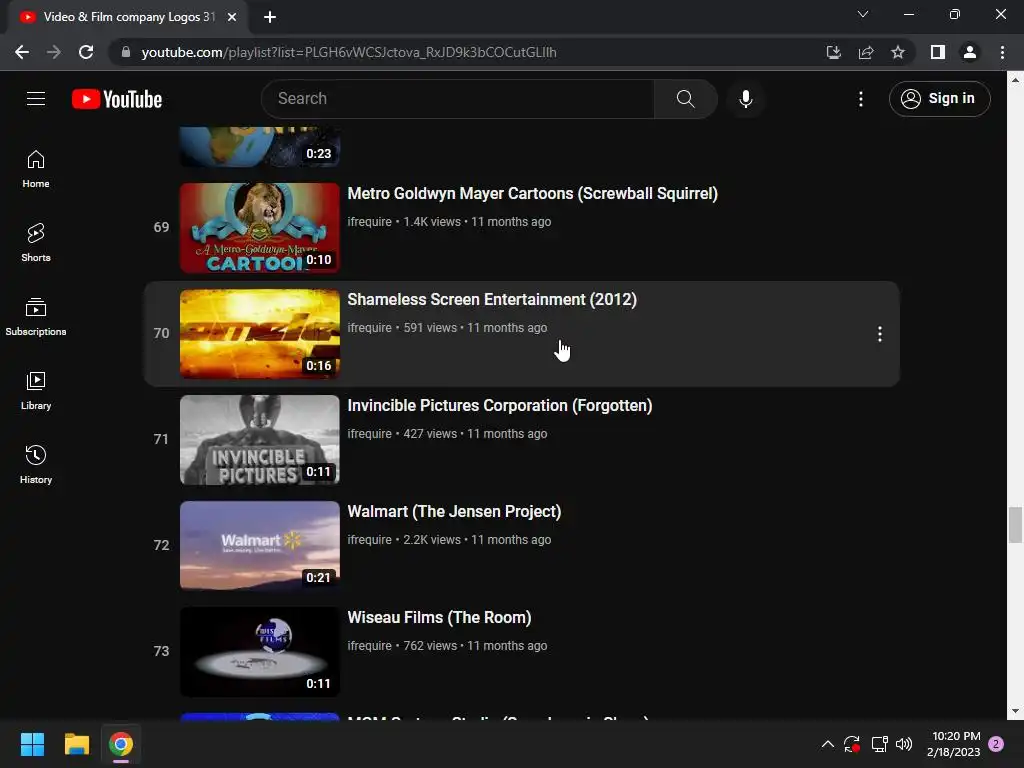Open a new browser tab
Screen dimensions: 1024x768
(x=270, y=17)
